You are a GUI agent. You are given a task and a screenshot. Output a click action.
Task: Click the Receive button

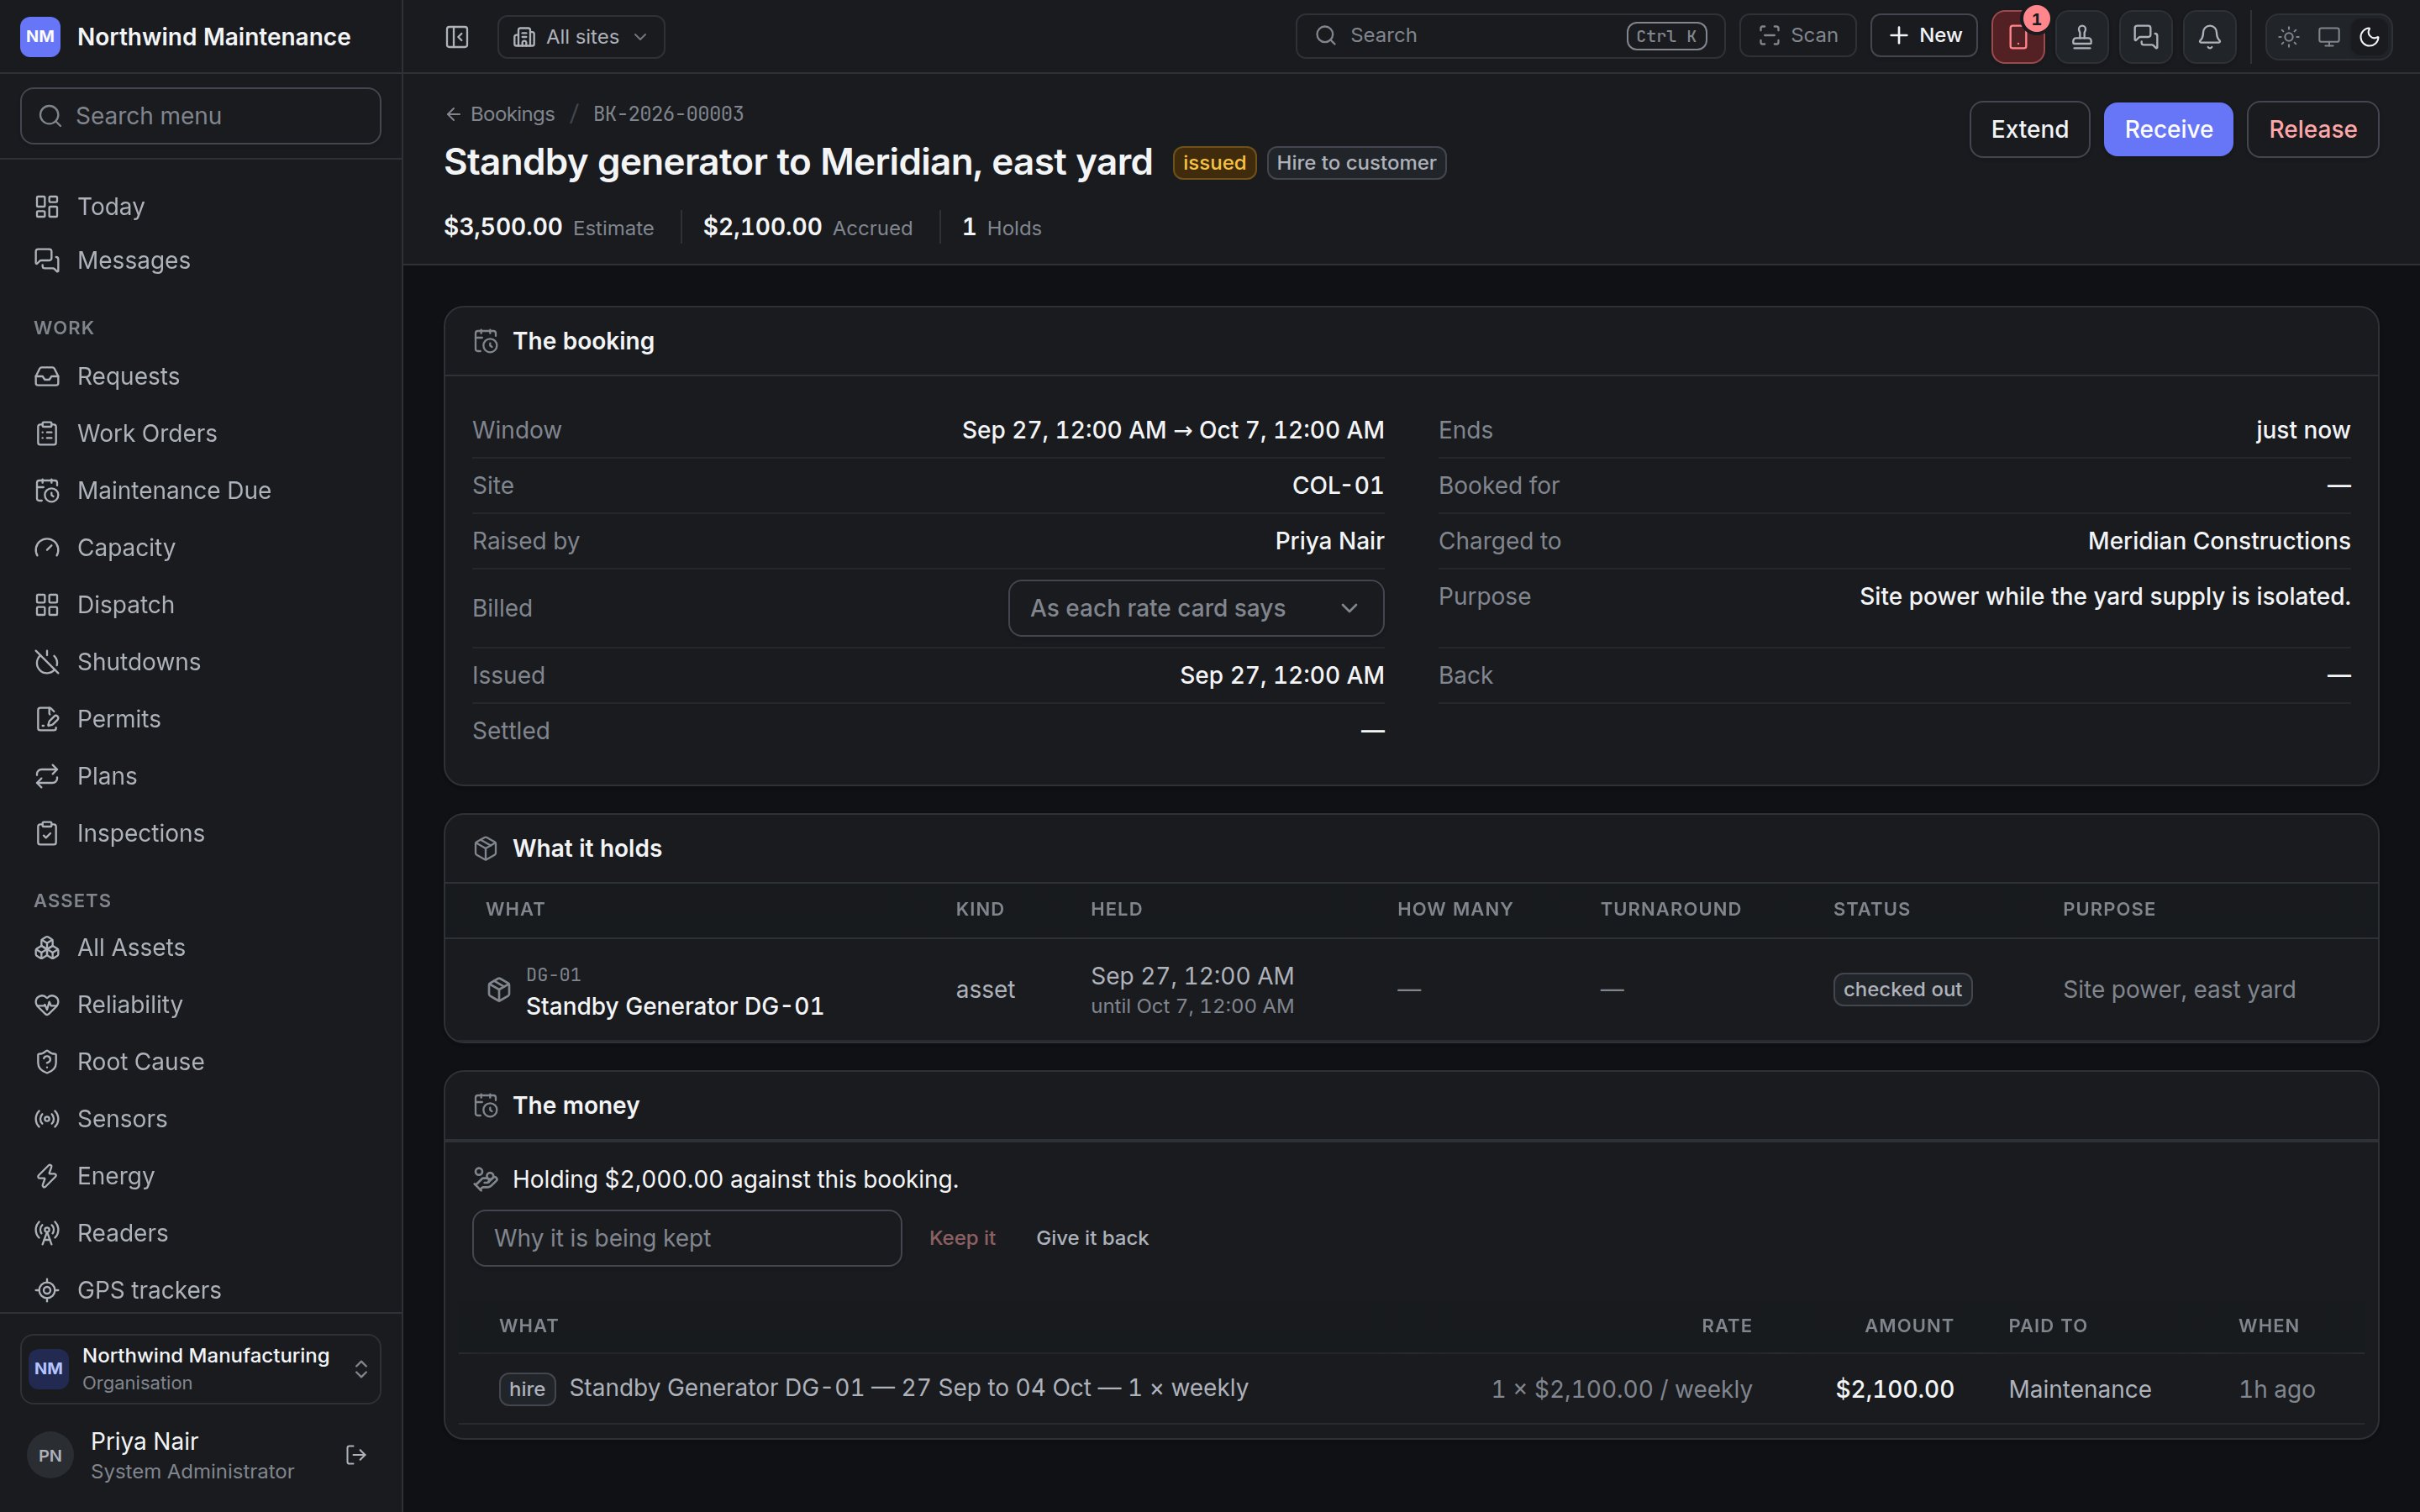coord(2168,129)
